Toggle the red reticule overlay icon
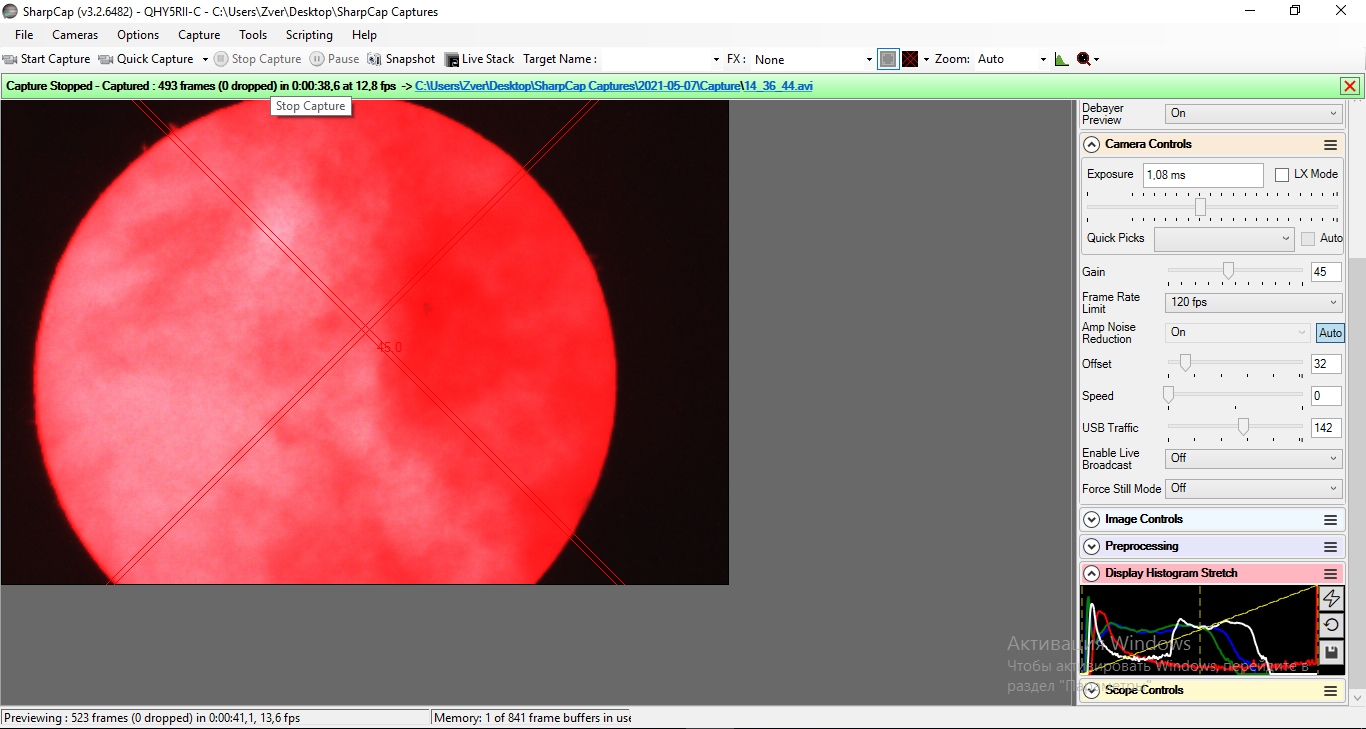Screen dimensions: 1366x729 pos(910,59)
